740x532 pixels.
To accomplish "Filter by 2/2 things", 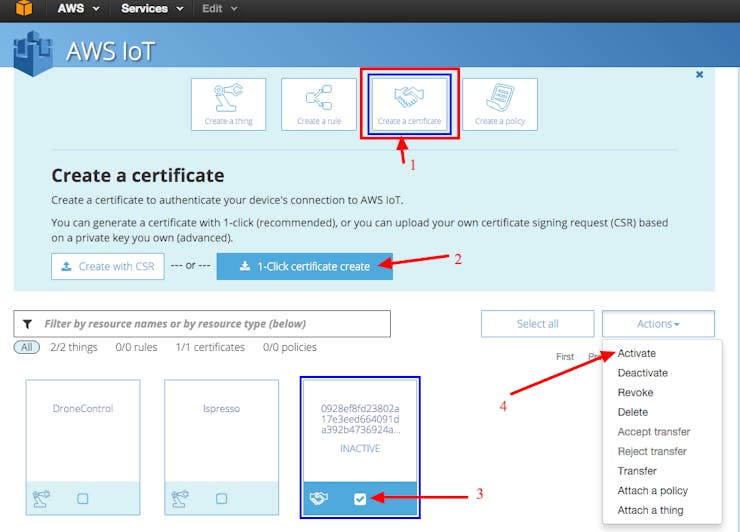I will [x=74, y=347].
